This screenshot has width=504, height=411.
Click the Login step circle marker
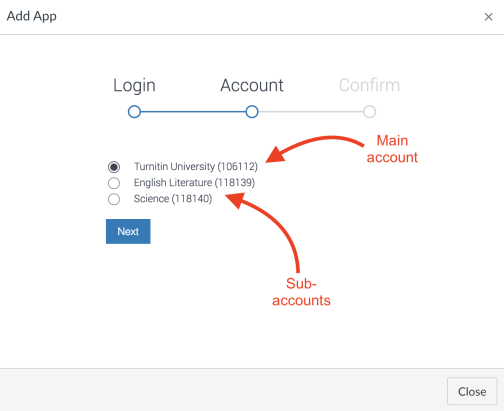(x=134, y=112)
